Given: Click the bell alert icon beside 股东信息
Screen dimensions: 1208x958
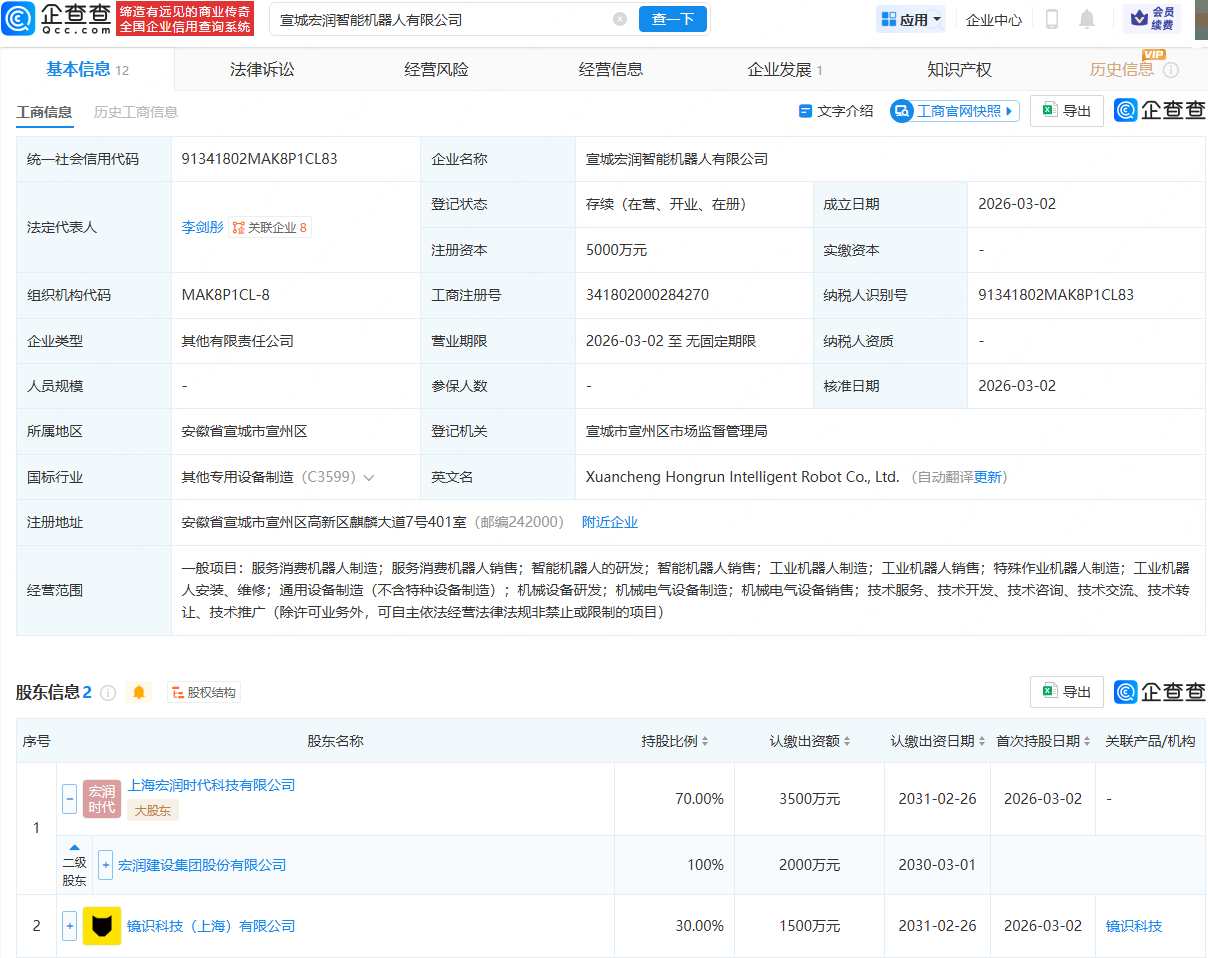Looking at the screenshot, I should 139,692.
